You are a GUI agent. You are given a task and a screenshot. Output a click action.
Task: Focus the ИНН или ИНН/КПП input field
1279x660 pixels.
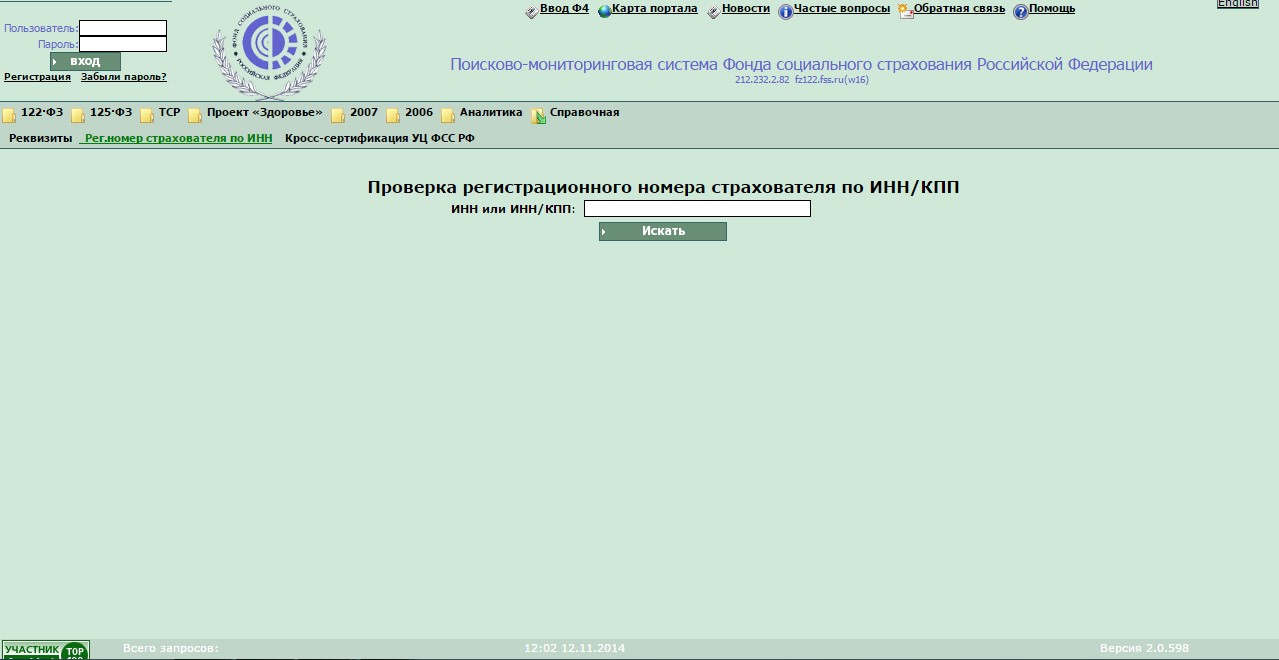[x=697, y=209]
